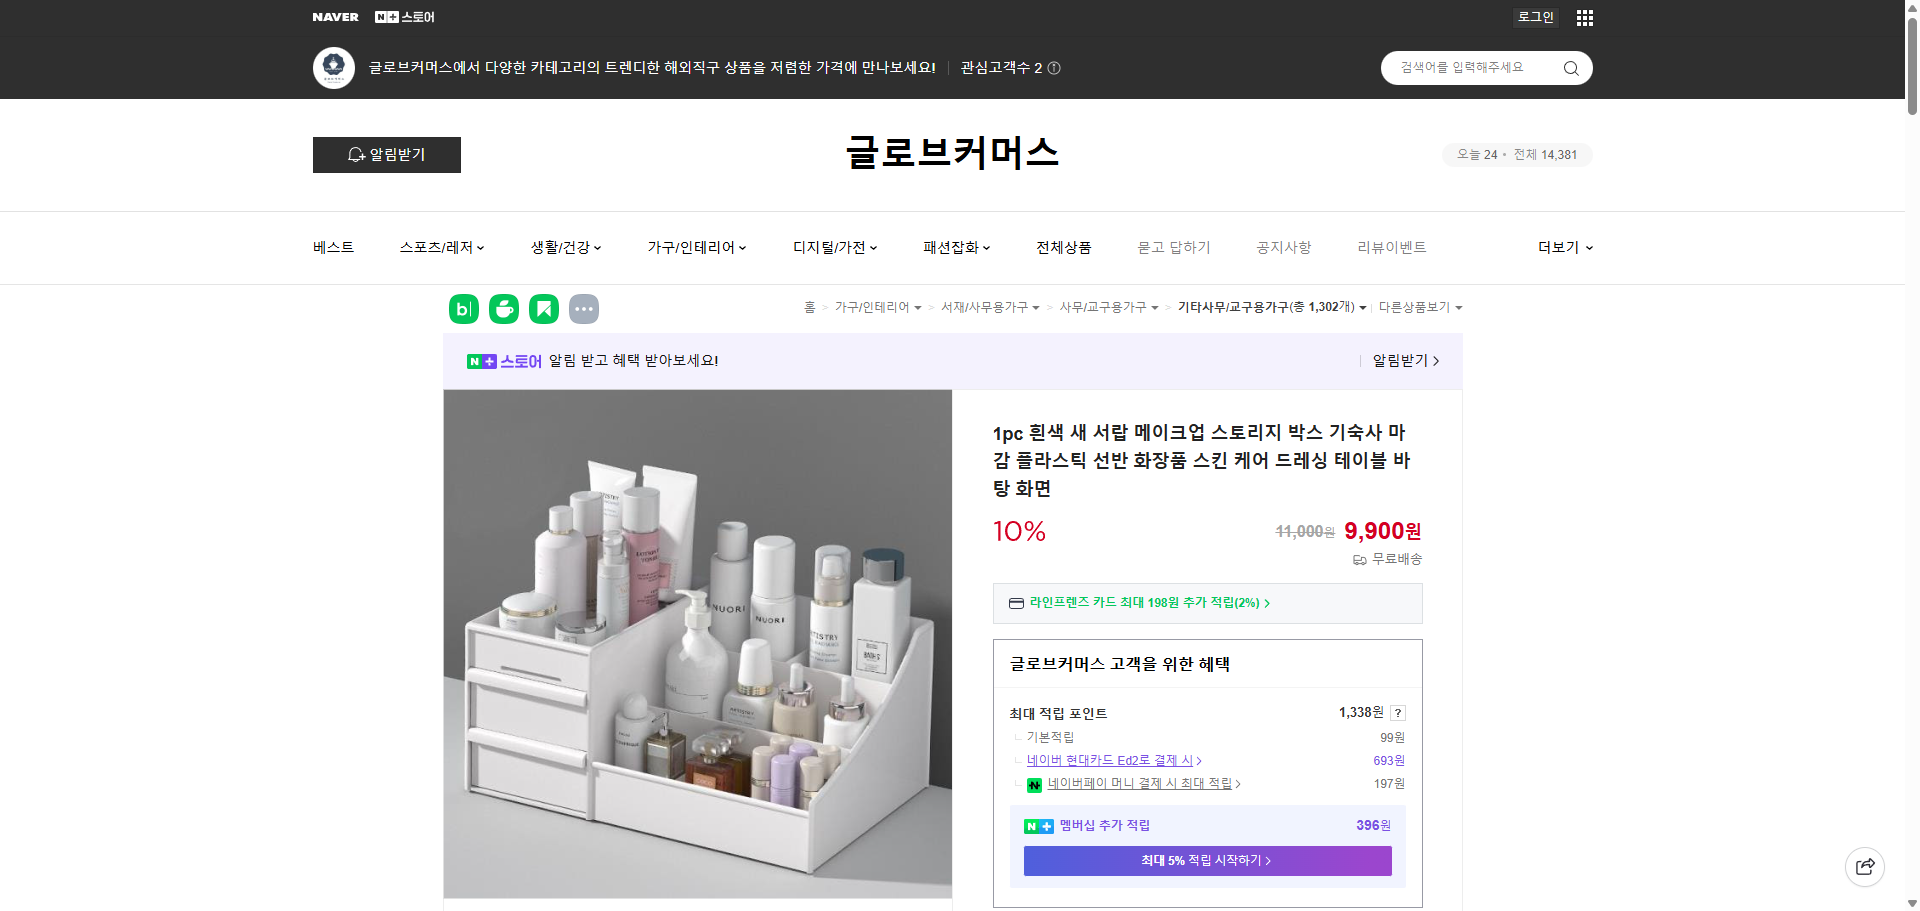The image size is (1920, 911).
Task: Save product using the Keep bookmark icon
Action: (x=543, y=309)
